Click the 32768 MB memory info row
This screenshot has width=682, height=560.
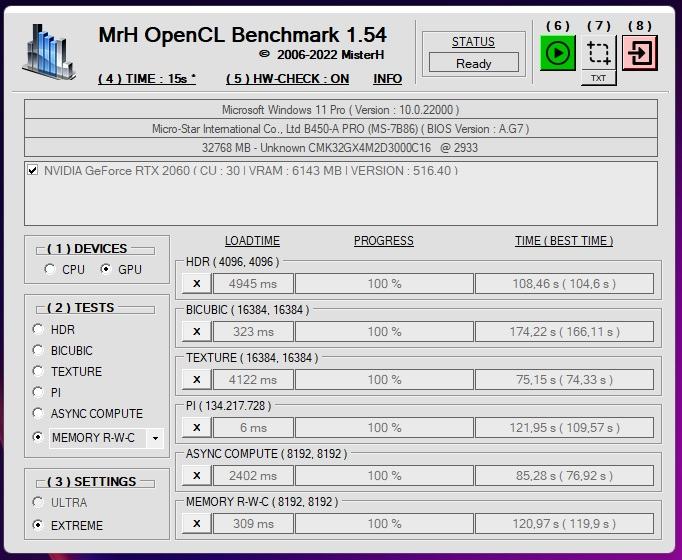pyautogui.click(x=341, y=147)
